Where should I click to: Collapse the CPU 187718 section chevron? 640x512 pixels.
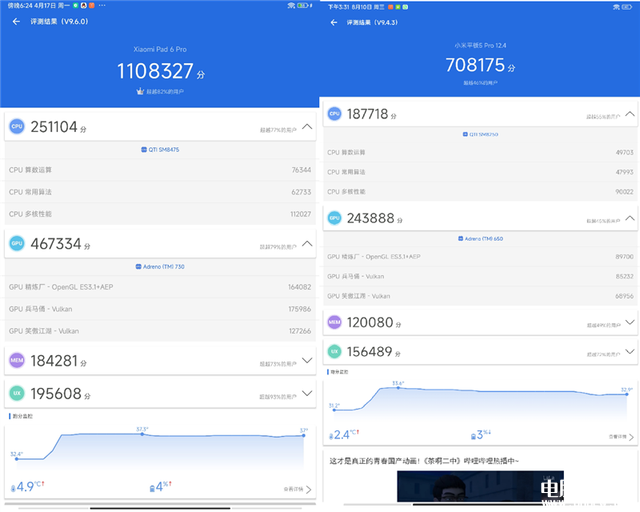point(630,114)
